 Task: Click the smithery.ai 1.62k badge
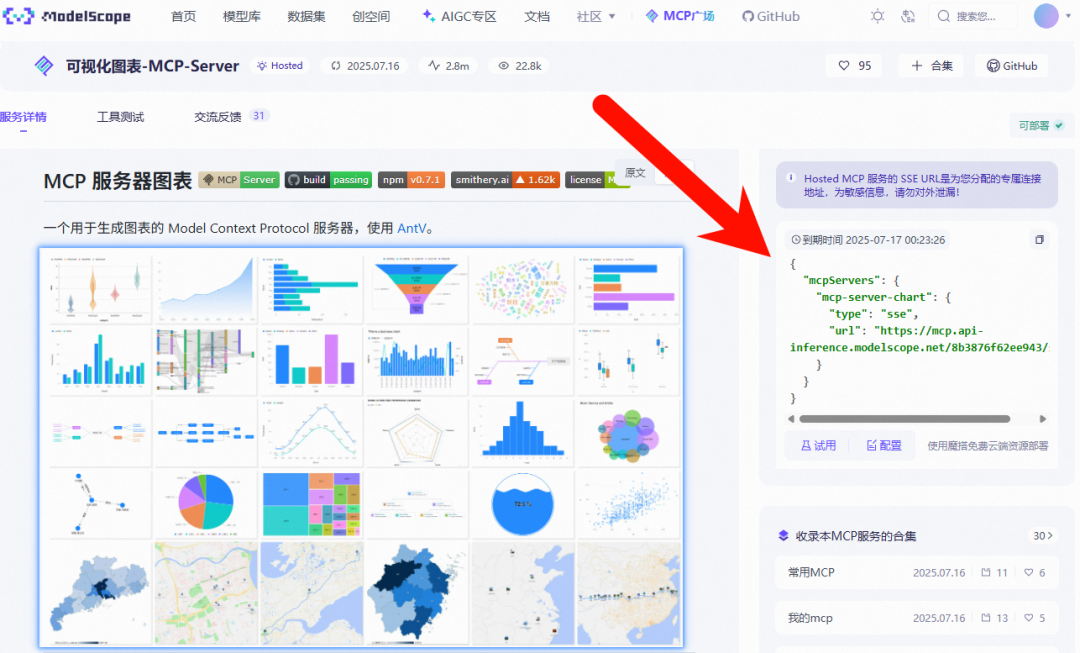(505, 180)
